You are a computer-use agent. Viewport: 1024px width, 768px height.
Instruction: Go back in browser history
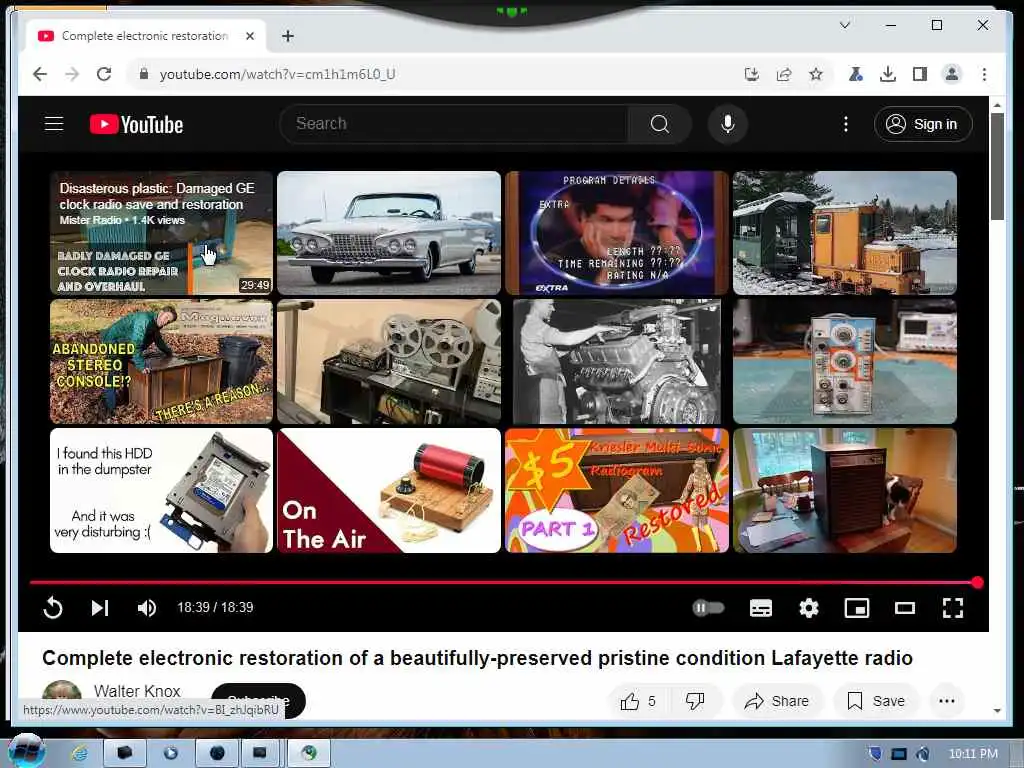40,74
